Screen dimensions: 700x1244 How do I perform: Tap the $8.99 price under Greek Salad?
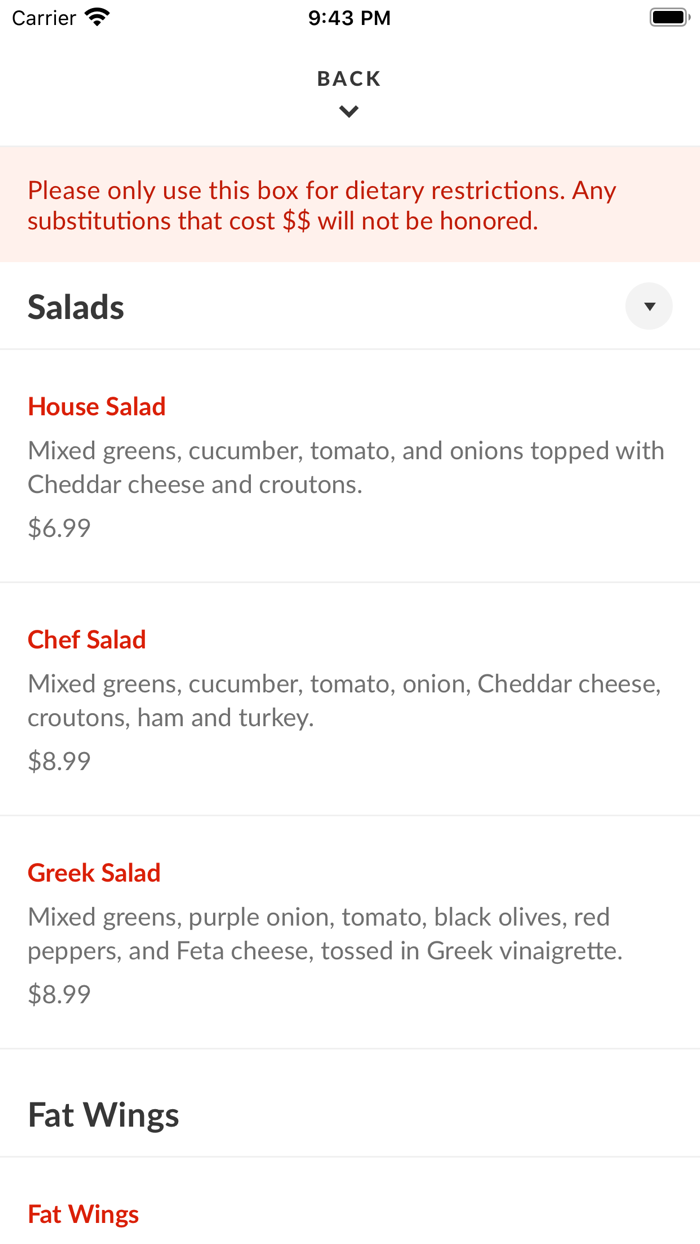(x=59, y=994)
